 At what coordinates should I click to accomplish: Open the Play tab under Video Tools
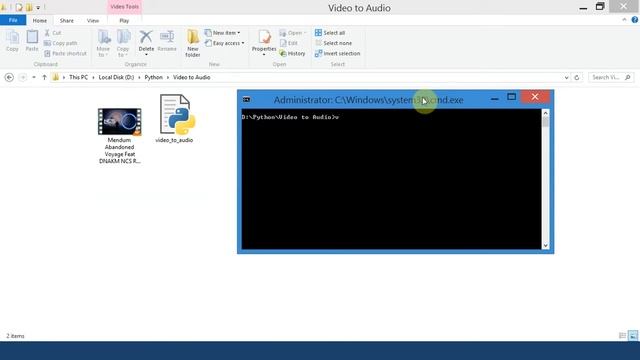click(x=124, y=20)
